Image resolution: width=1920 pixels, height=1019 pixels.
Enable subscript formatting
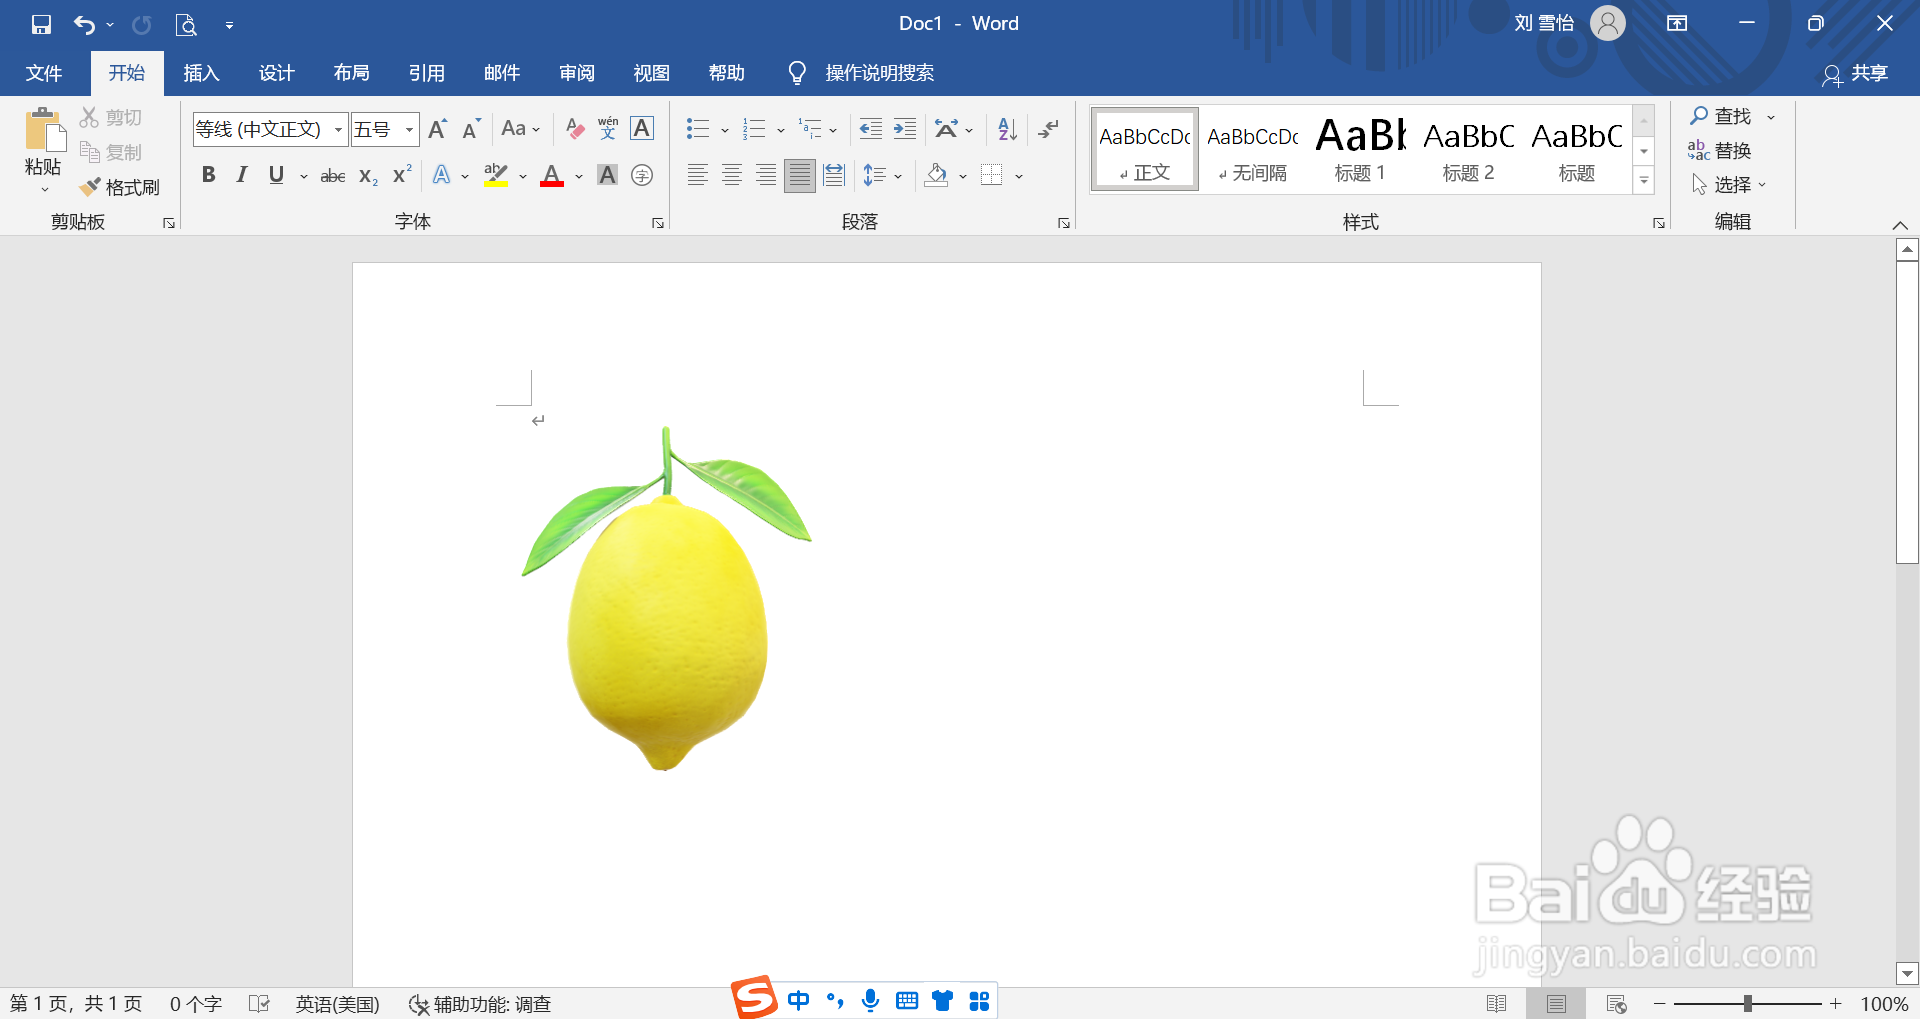[x=366, y=175]
